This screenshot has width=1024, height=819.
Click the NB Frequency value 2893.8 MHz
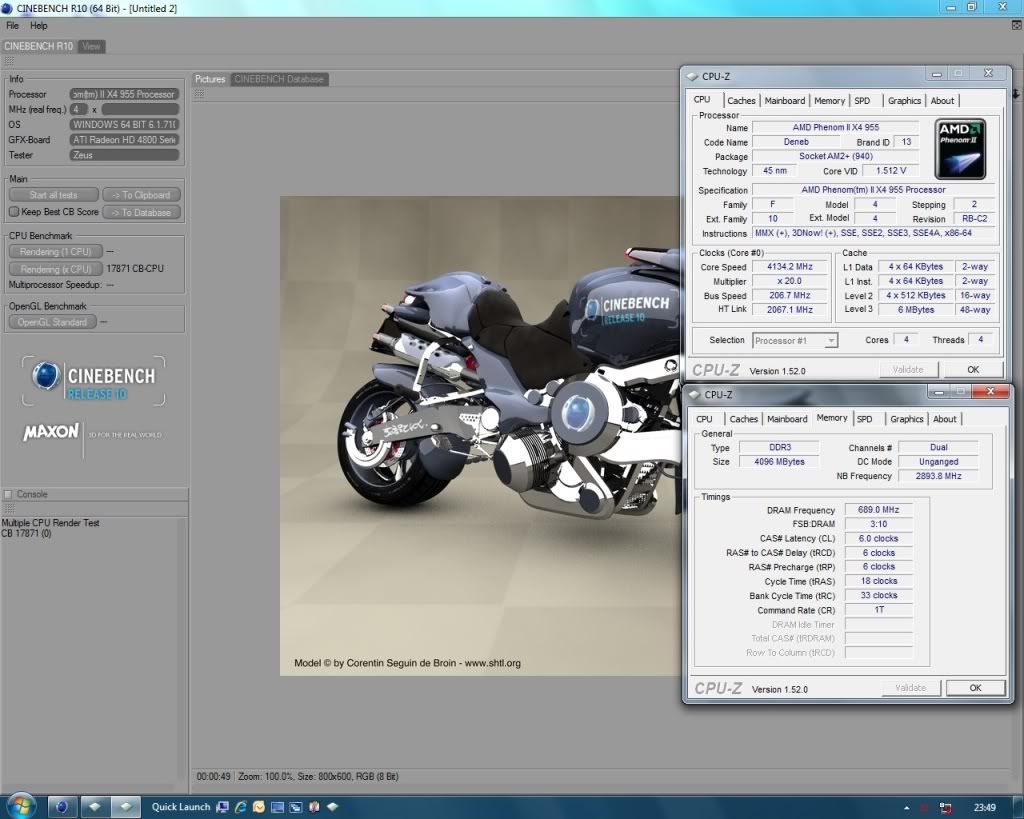(938, 476)
